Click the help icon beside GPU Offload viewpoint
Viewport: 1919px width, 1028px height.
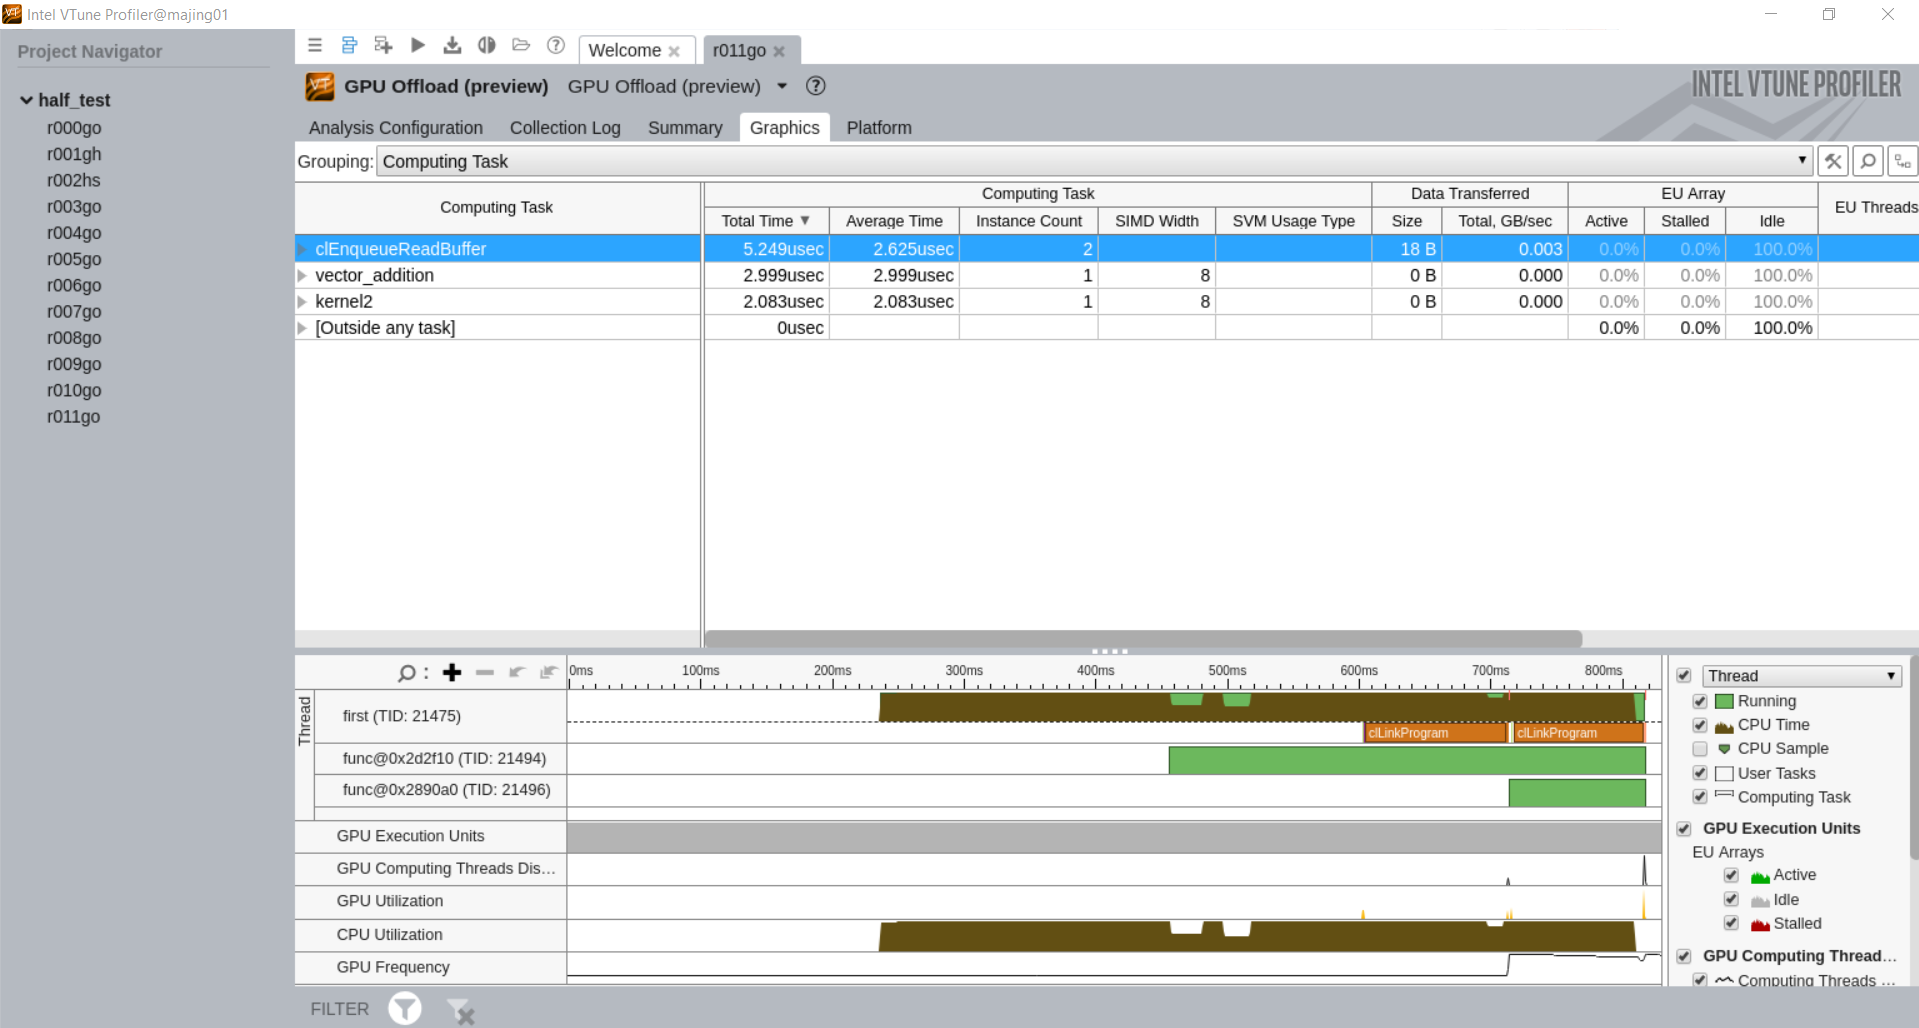coord(816,86)
